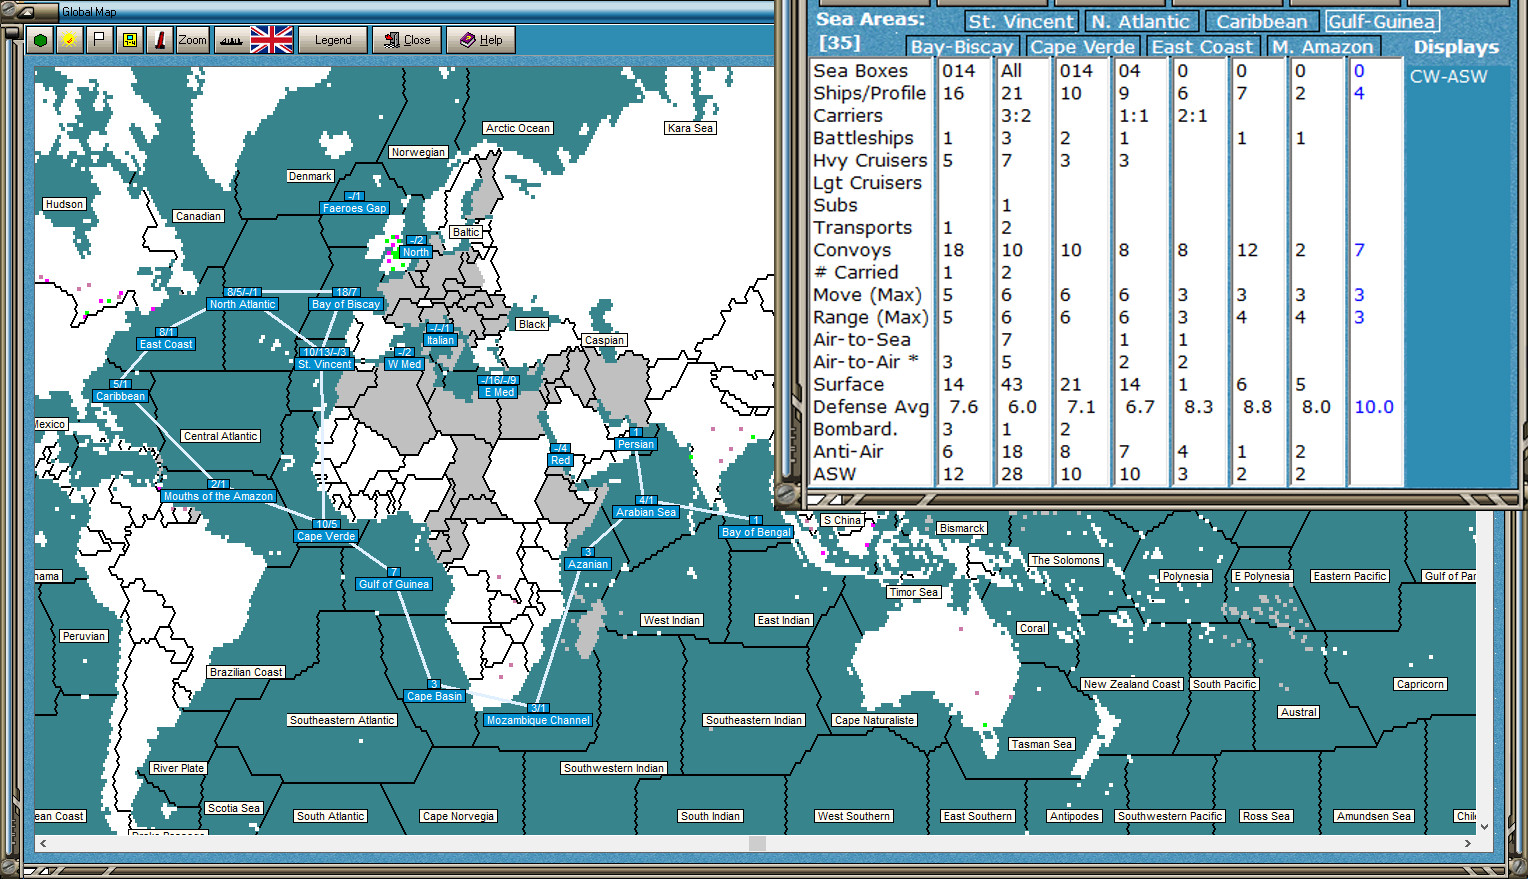This screenshot has height=879, width=1528.
Task: Click the Central Atlantic label
Action: click(x=221, y=436)
